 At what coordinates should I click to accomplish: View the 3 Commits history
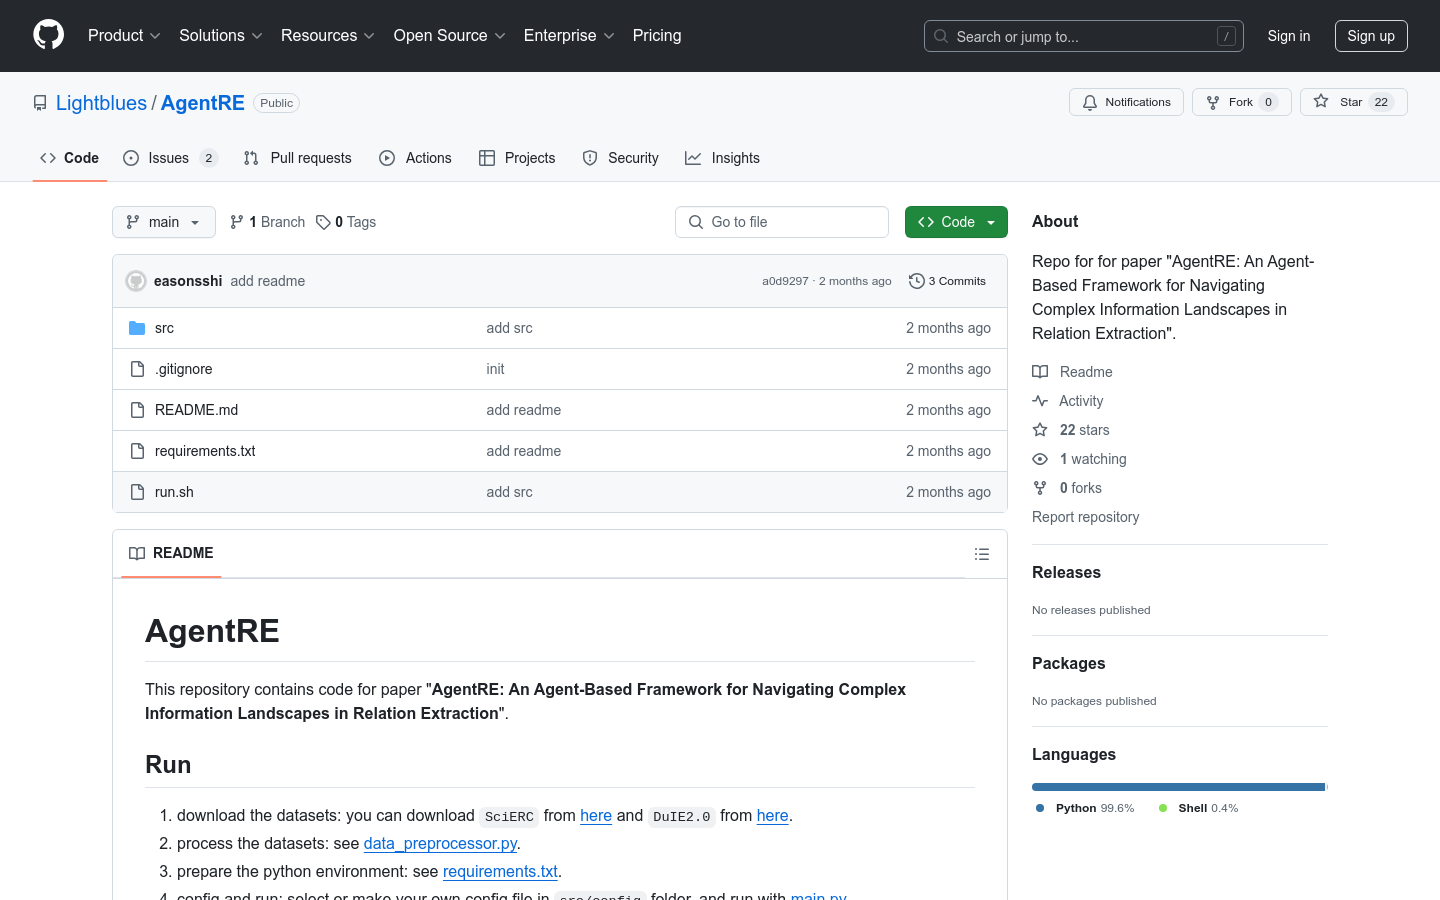click(947, 281)
